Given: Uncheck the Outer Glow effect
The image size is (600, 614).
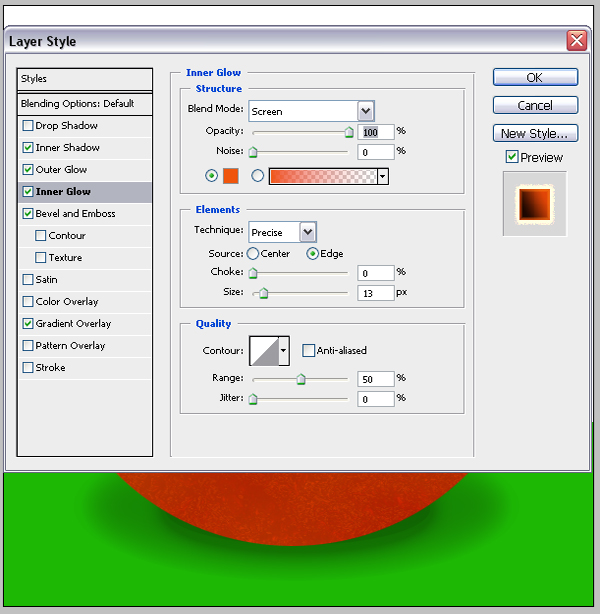Looking at the screenshot, I should 28,170.
